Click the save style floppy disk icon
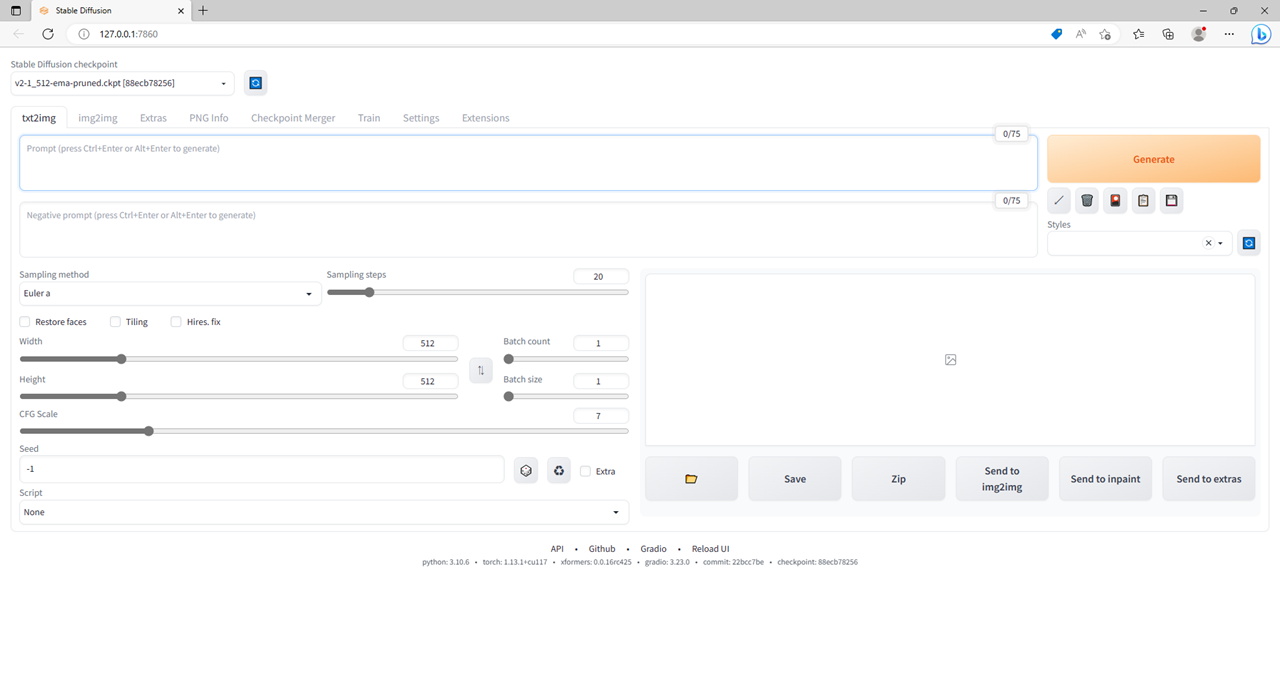The height and width of the screenshot is (694, 1280). pos(1171,201)
